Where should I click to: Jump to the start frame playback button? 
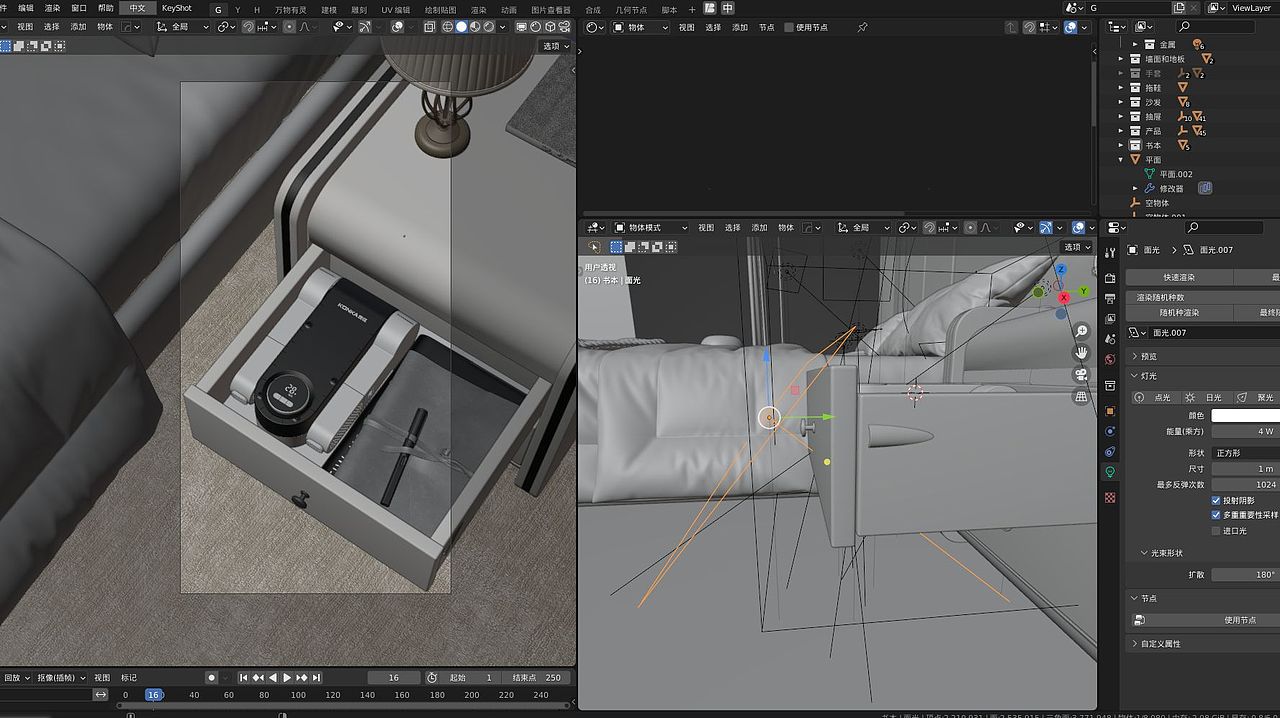coord(244,678)
